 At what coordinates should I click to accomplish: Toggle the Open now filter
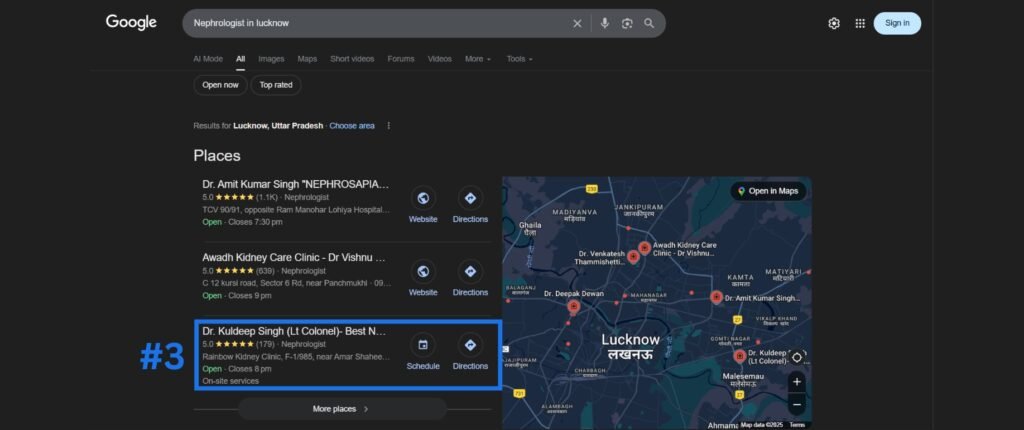click(220, 85)
